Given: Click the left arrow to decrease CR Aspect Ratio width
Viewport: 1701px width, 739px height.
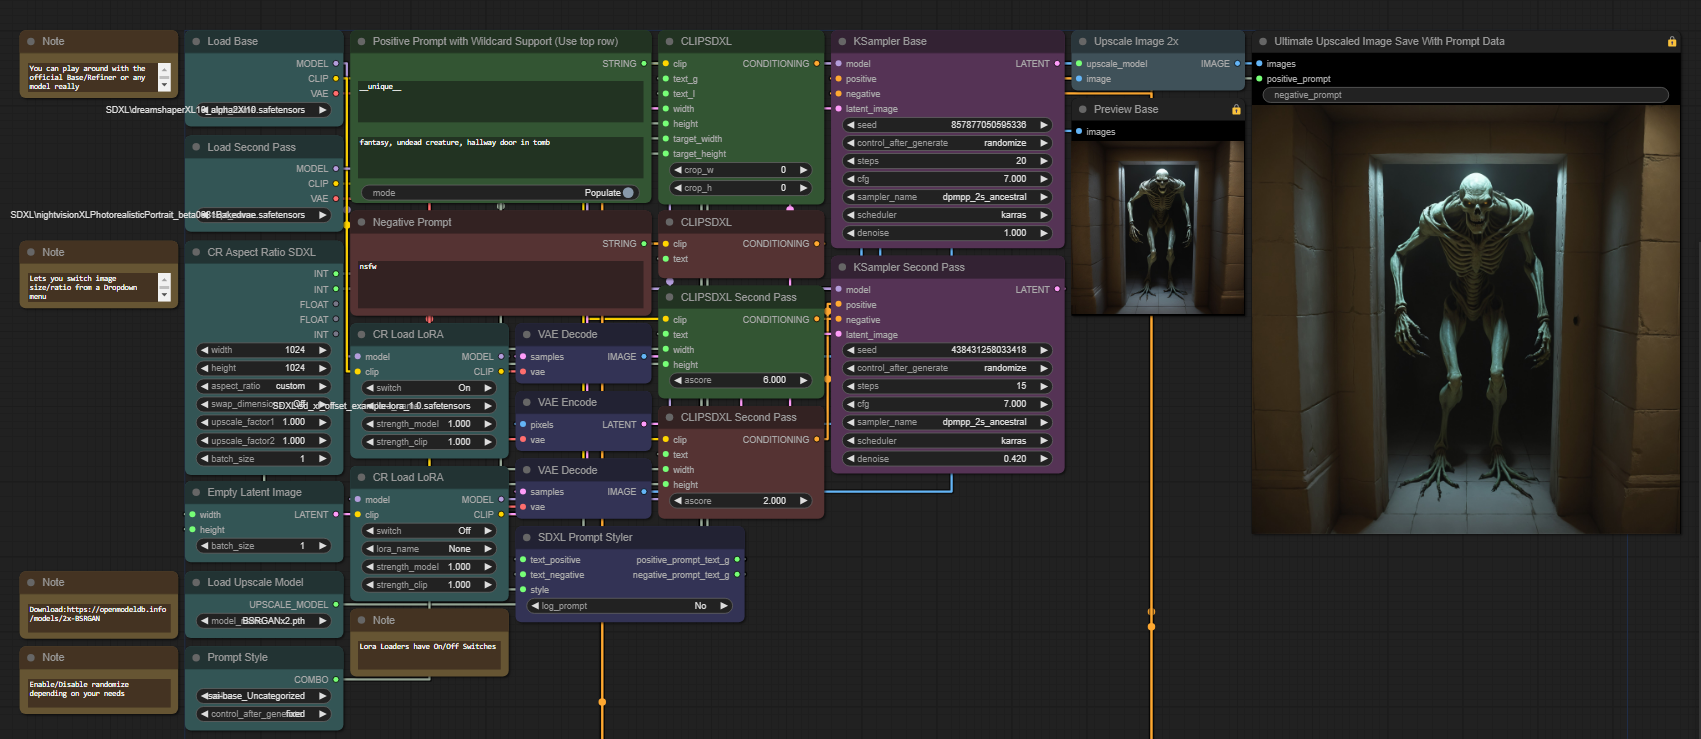Looking at the screenshot, I should click(x=204, y=350).
